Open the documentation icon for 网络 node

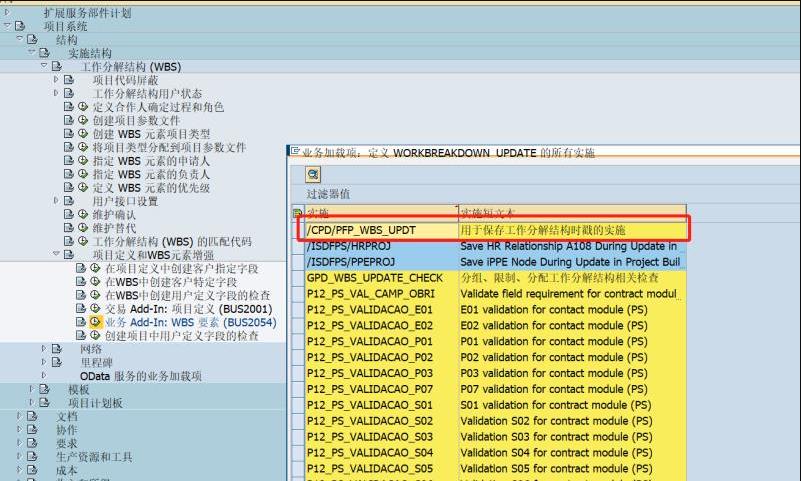(x=57, y=349)
